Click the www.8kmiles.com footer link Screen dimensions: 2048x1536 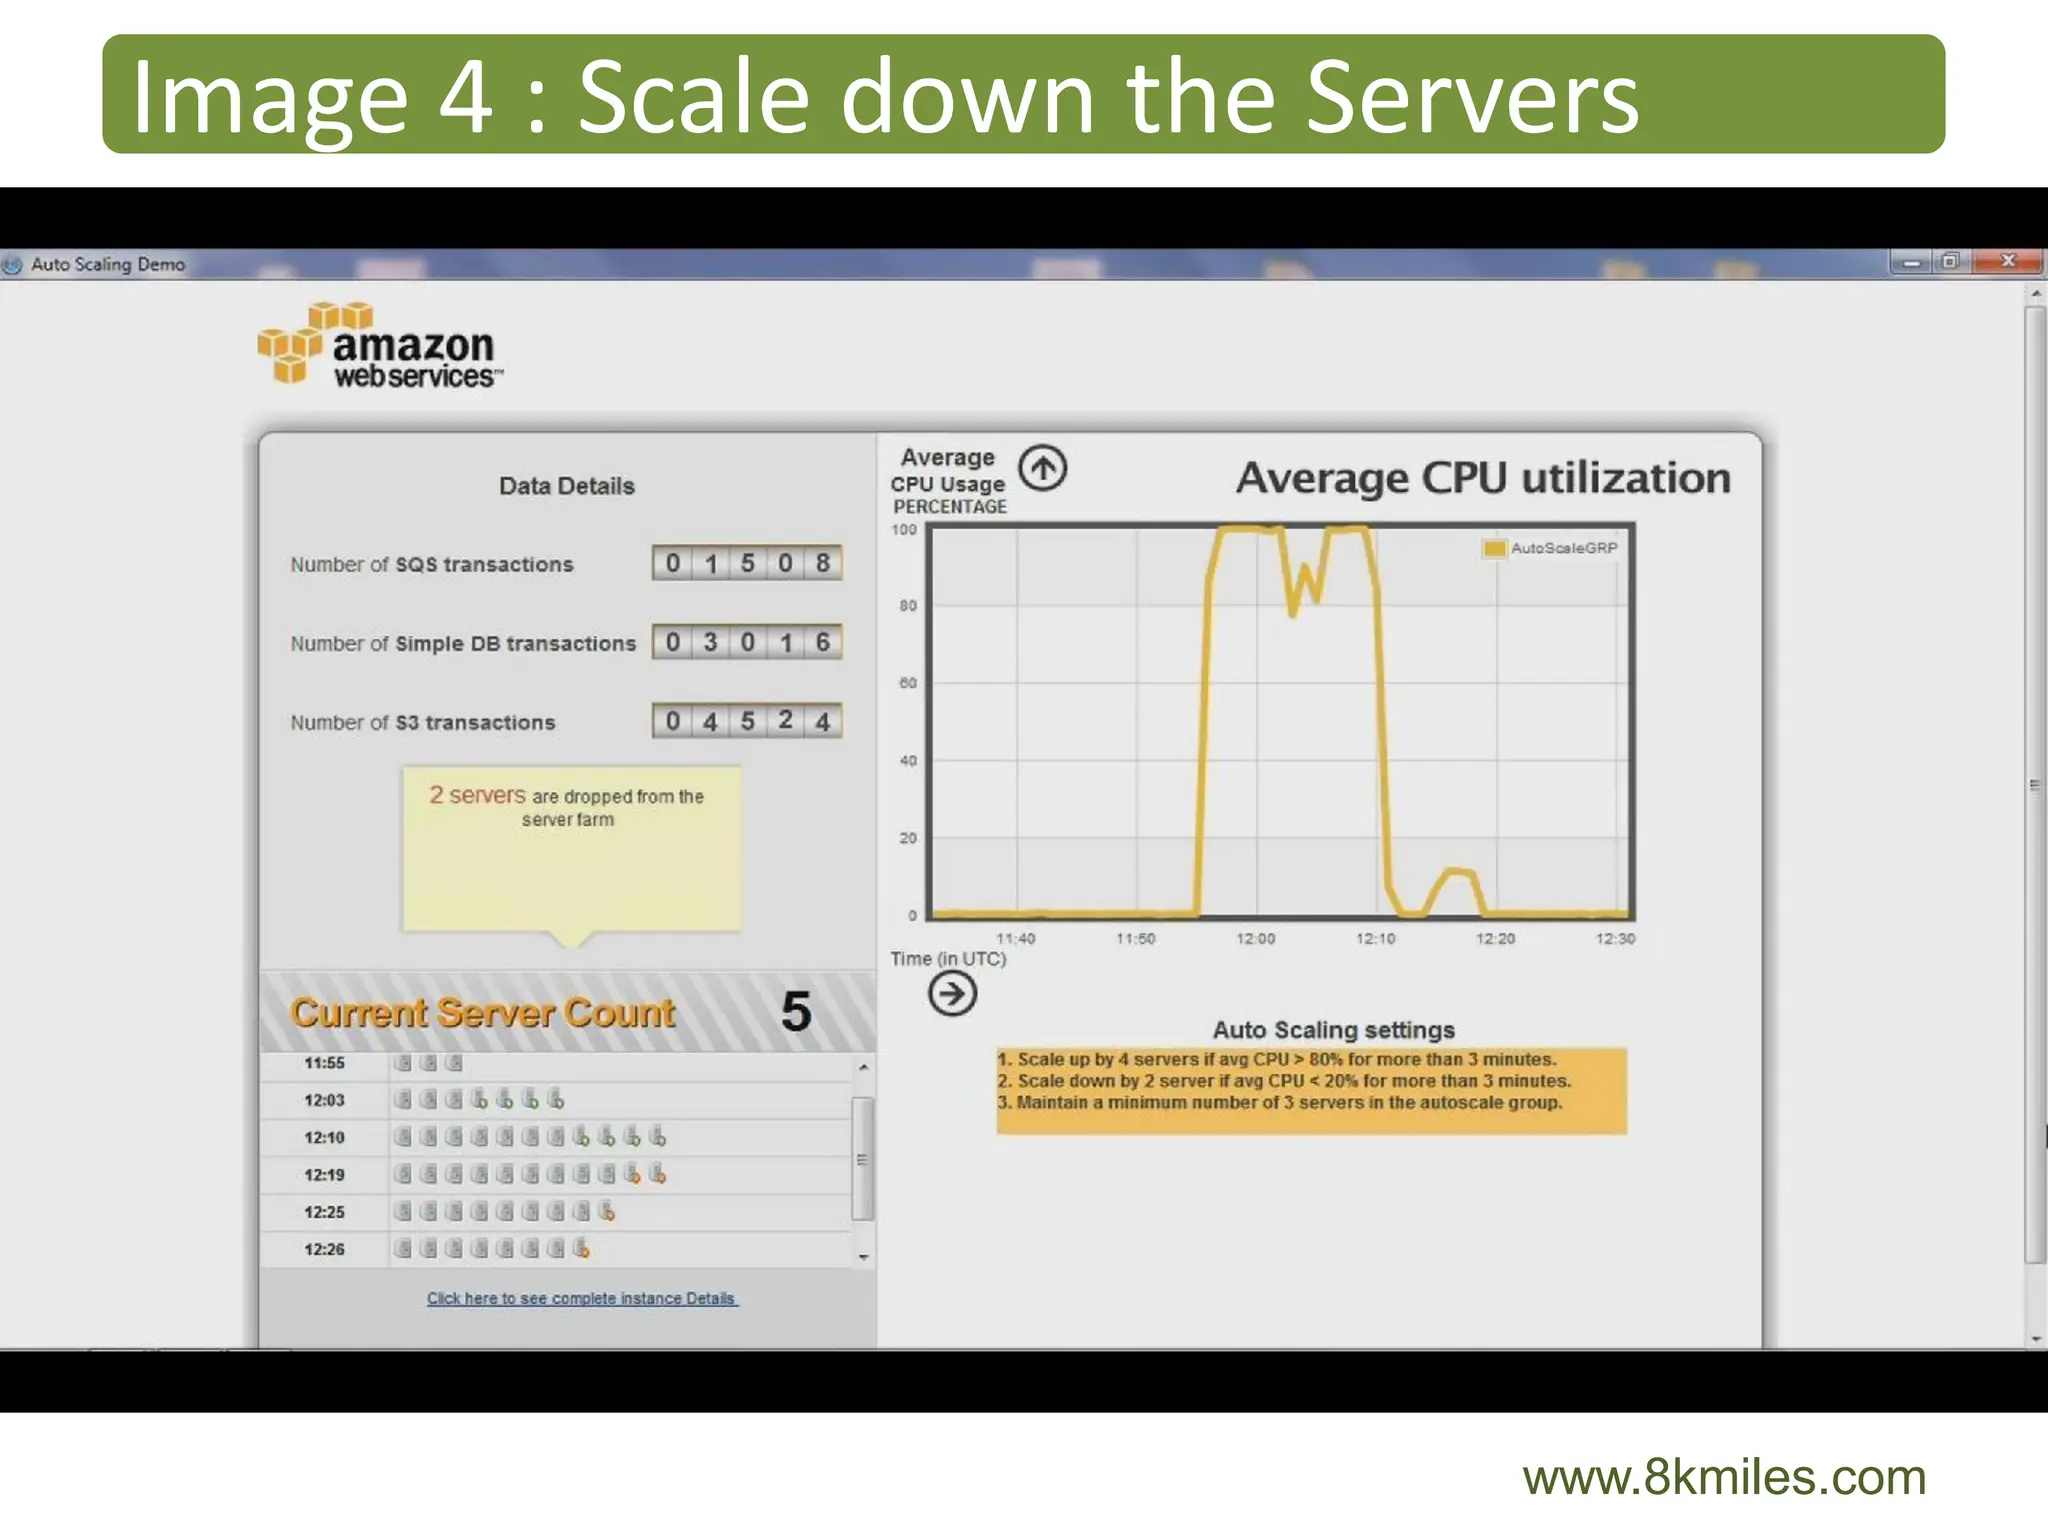[1724, 1477]
